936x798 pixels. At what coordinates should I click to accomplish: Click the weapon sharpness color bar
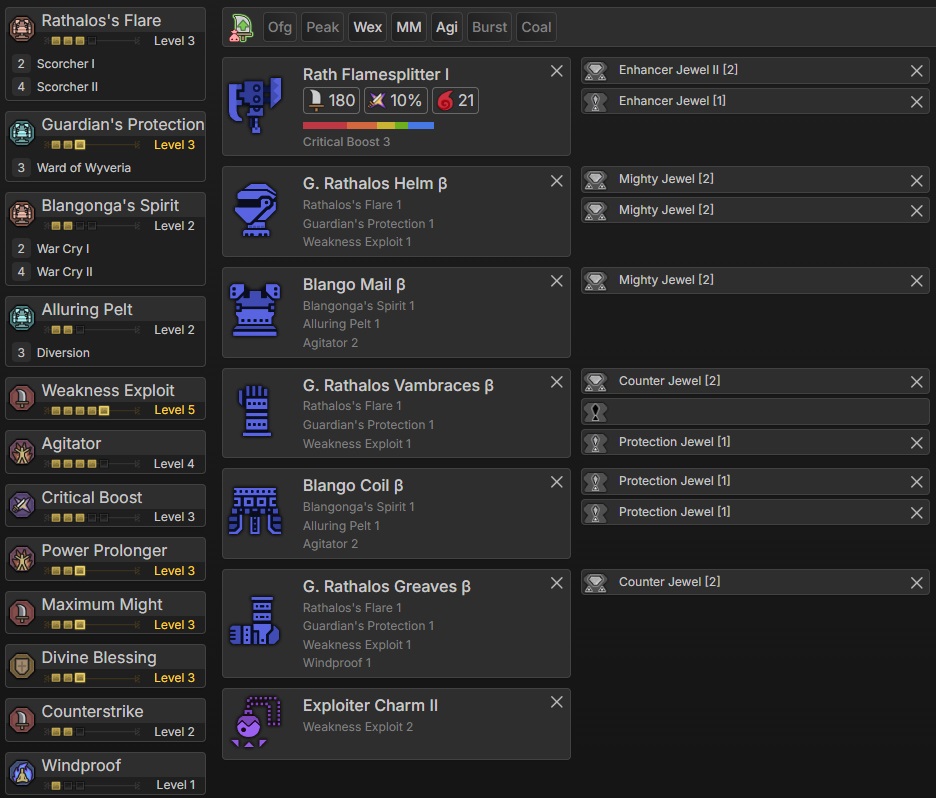(x=368, y=126)
